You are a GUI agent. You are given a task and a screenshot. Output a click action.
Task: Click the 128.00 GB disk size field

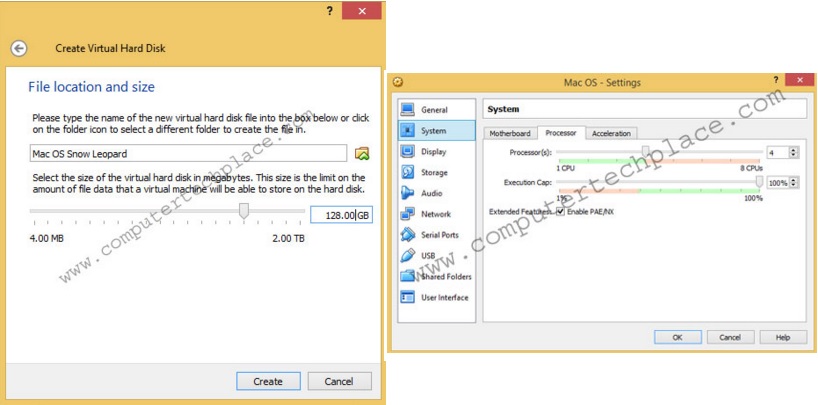(x=341, y=215)
